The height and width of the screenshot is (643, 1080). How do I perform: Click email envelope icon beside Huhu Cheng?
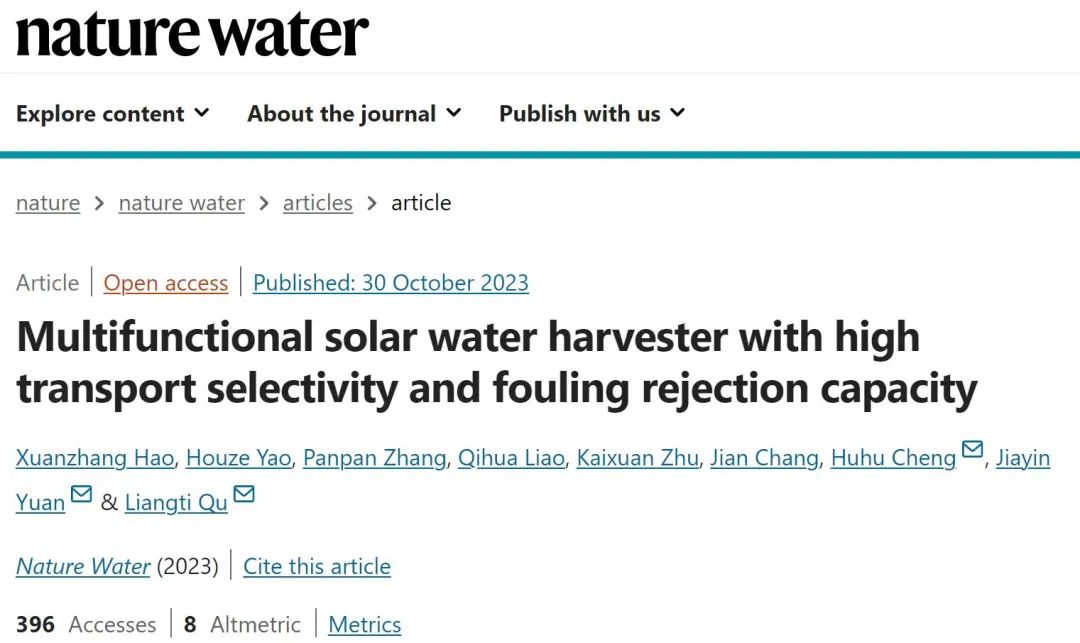click(972, 452)
